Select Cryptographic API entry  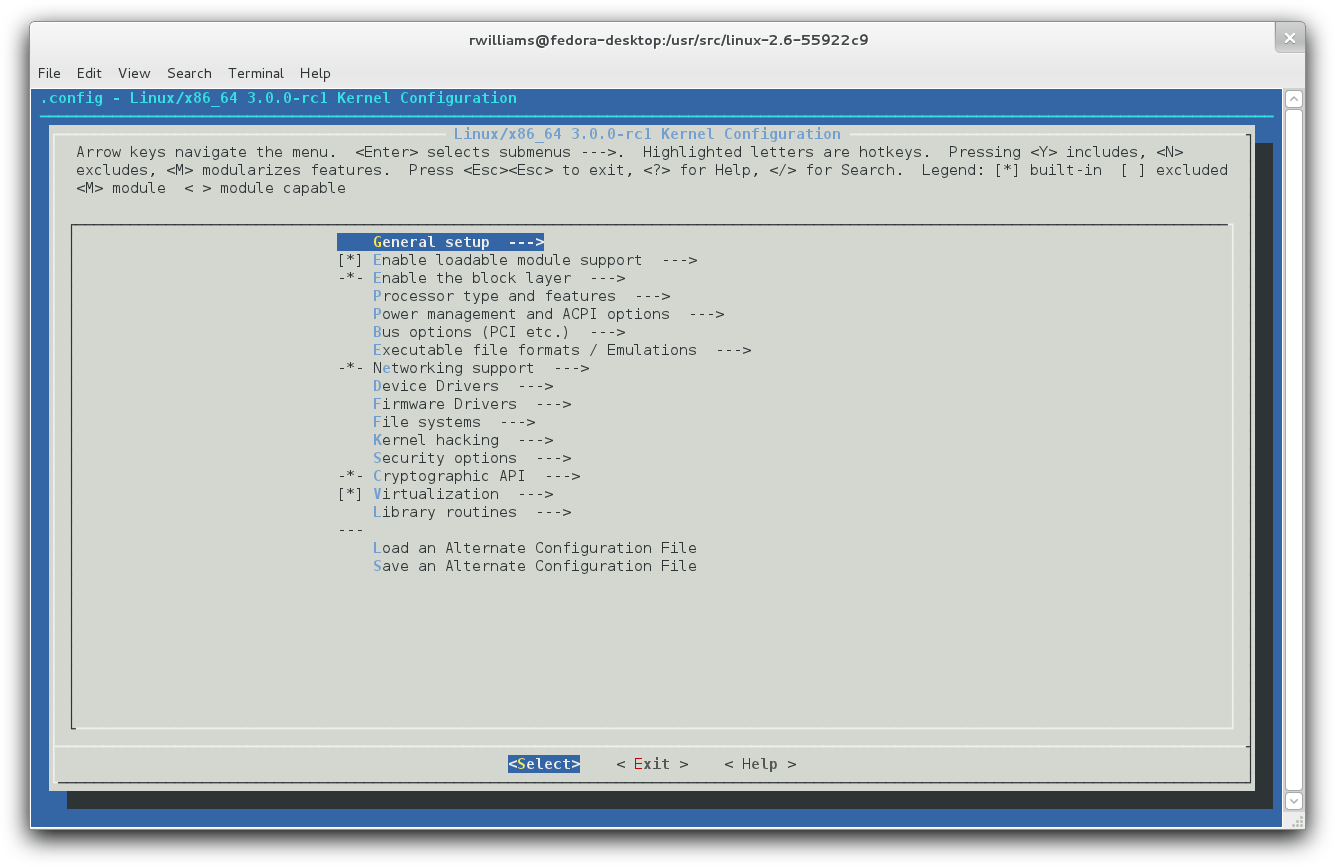click(476, 476)
